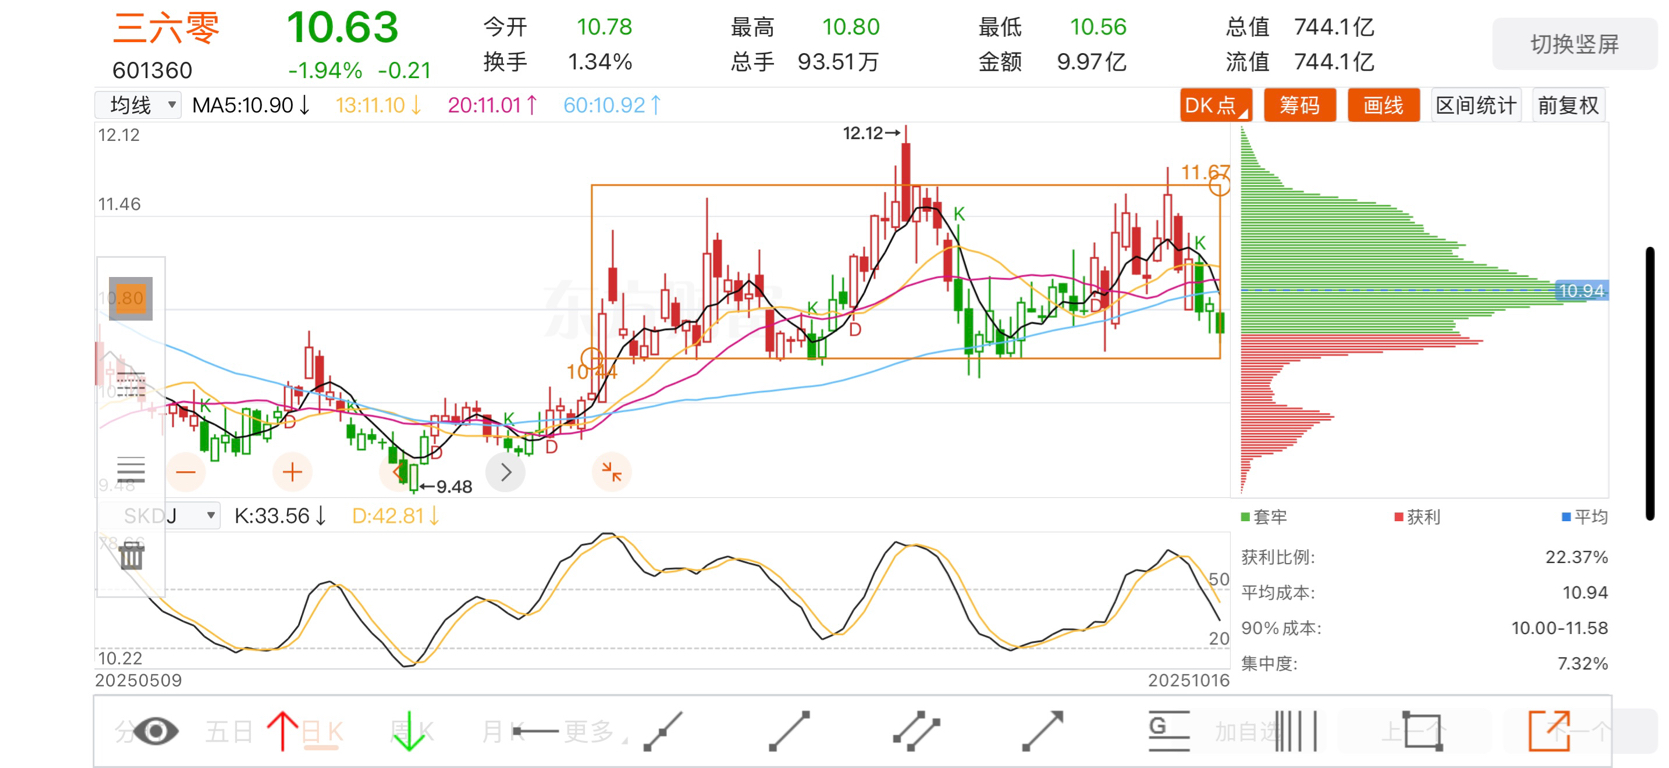
Task: Tap the 加自选 add-to-watchlist button
Action: tap(1246, 732)
